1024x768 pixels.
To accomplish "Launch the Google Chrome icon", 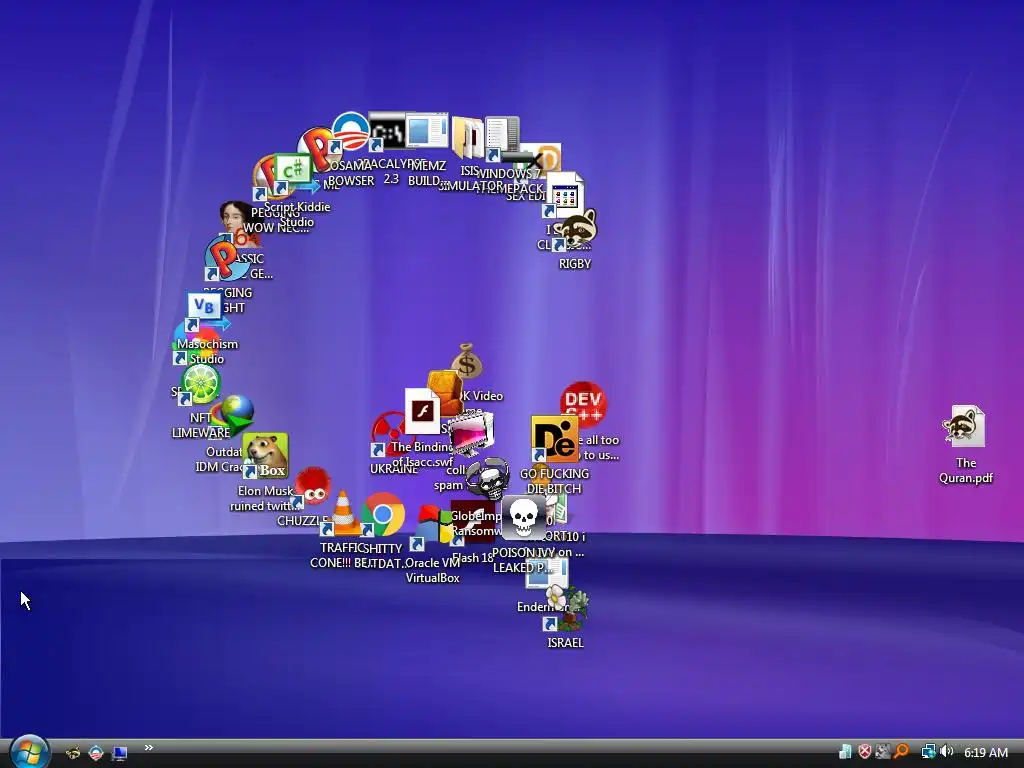I will tap(383, 515).
